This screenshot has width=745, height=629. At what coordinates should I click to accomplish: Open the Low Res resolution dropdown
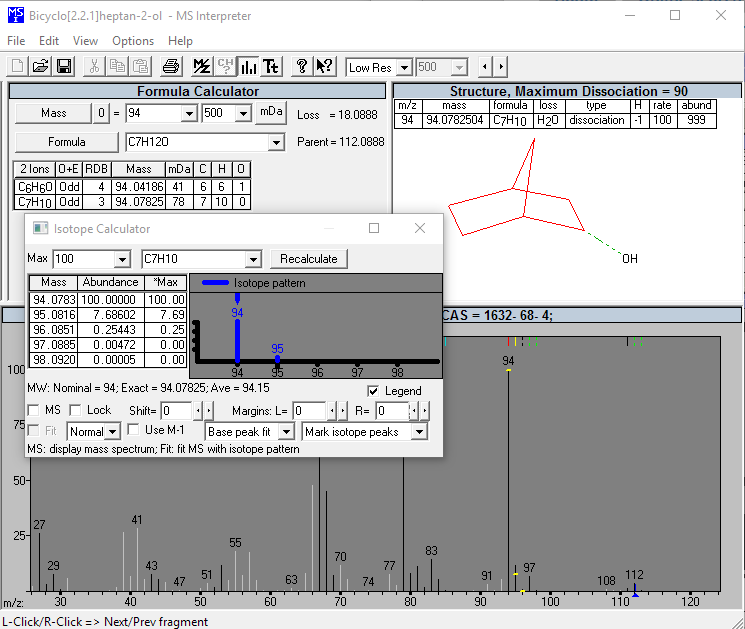point(404,67)
